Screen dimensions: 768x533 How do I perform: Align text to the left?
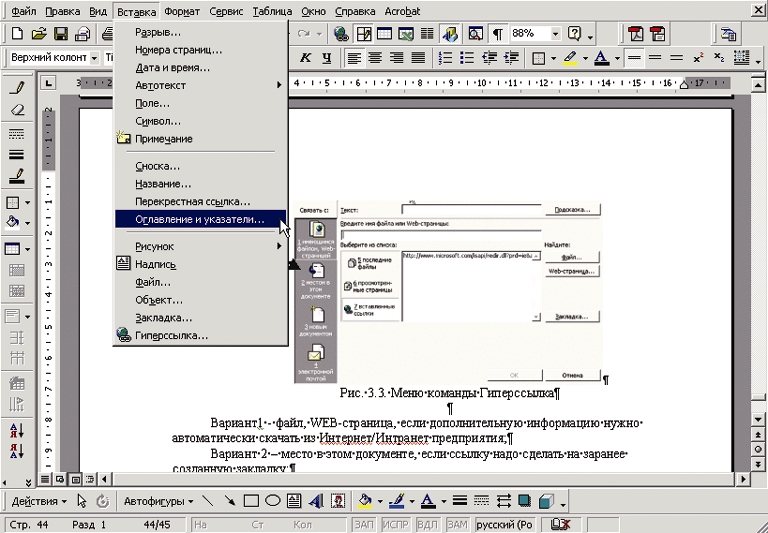coord(354,58)
